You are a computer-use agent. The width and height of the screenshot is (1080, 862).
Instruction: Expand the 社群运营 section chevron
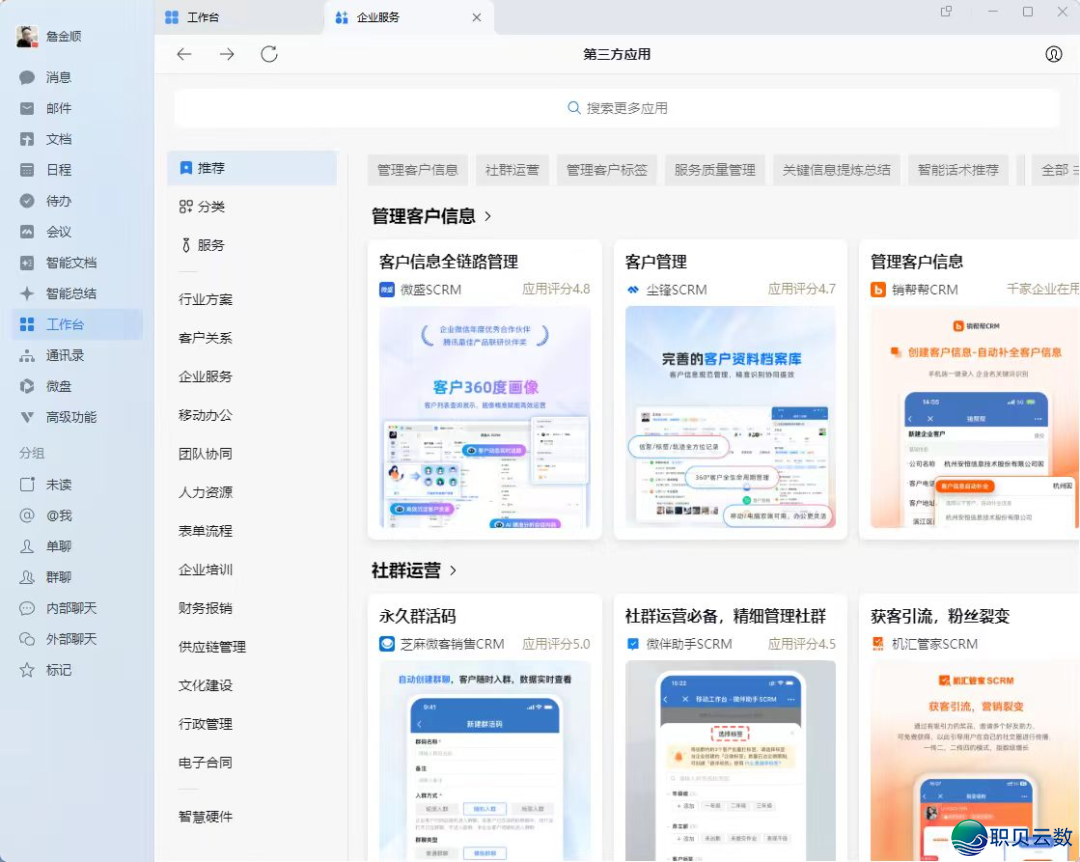(x=453, y=571)
